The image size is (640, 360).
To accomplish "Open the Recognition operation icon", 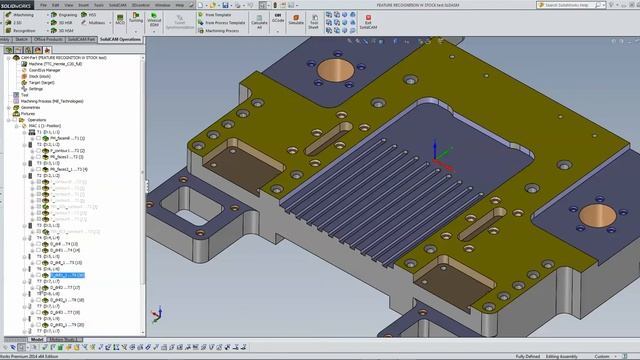I will point(8,31).
